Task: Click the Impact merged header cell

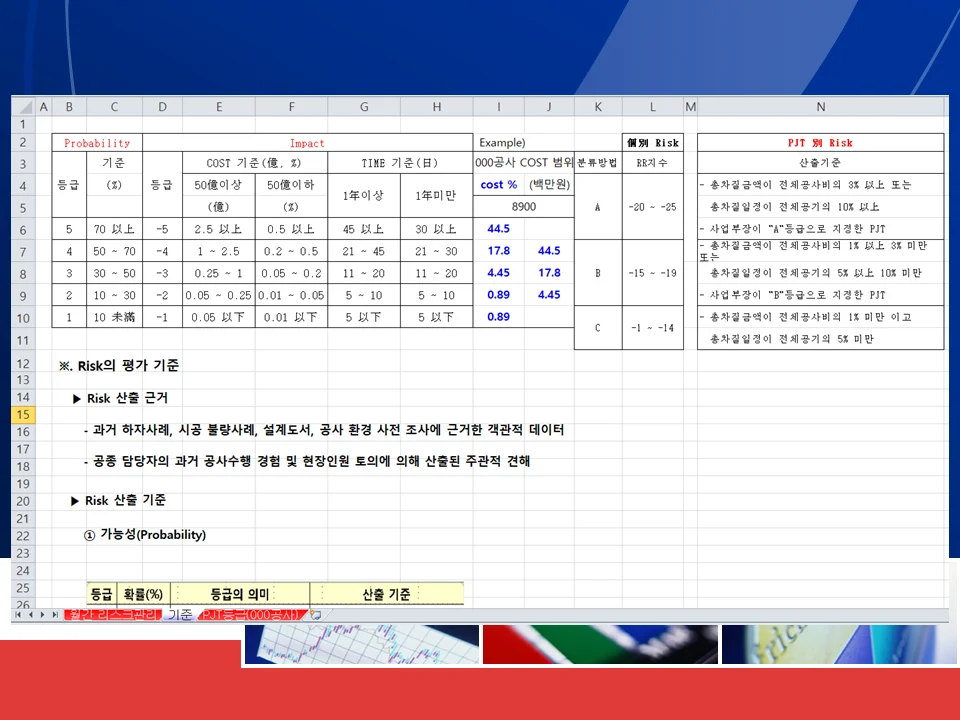Action: pyautogui.click(x=307, y=142)
